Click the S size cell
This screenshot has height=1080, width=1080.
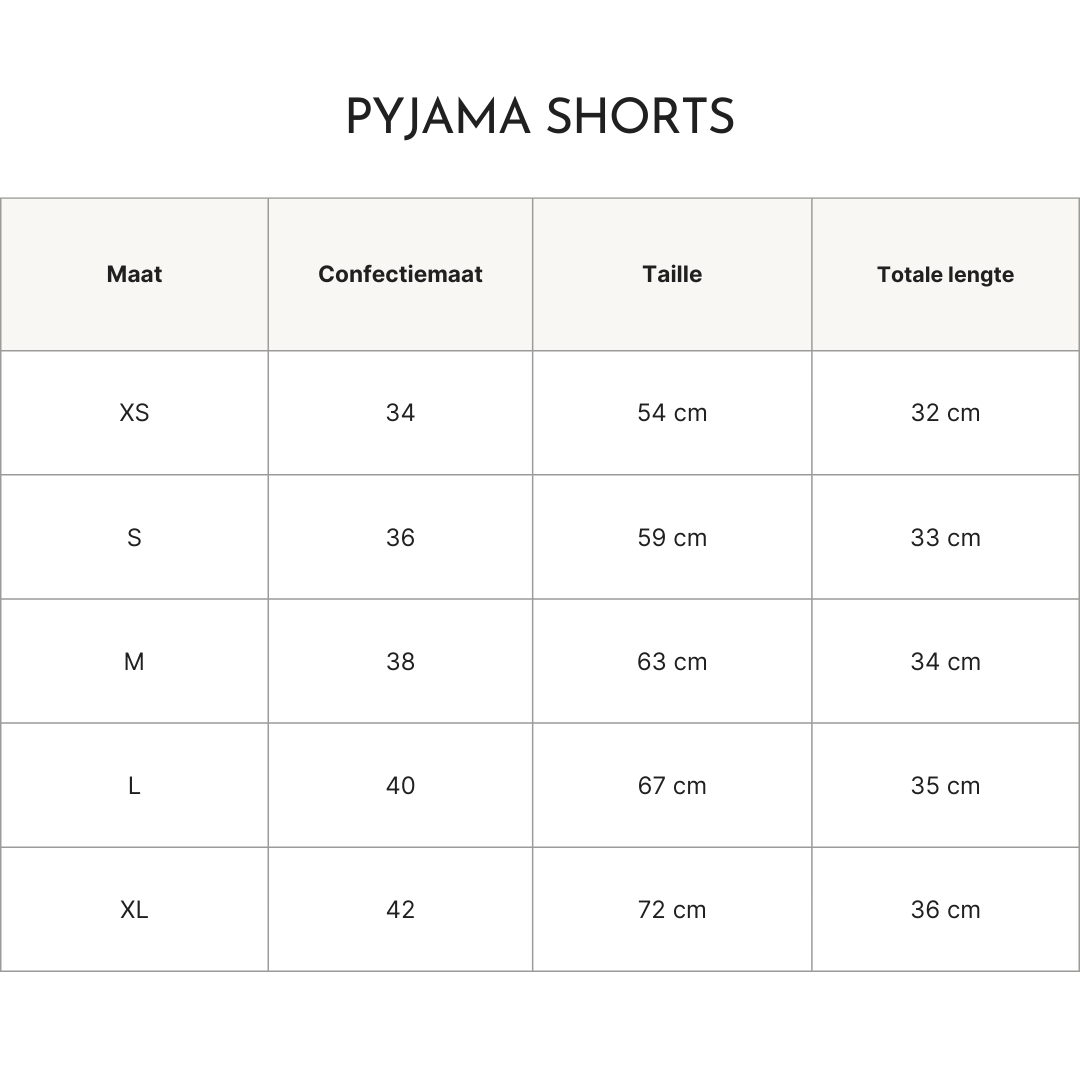(x=134, y=537)
